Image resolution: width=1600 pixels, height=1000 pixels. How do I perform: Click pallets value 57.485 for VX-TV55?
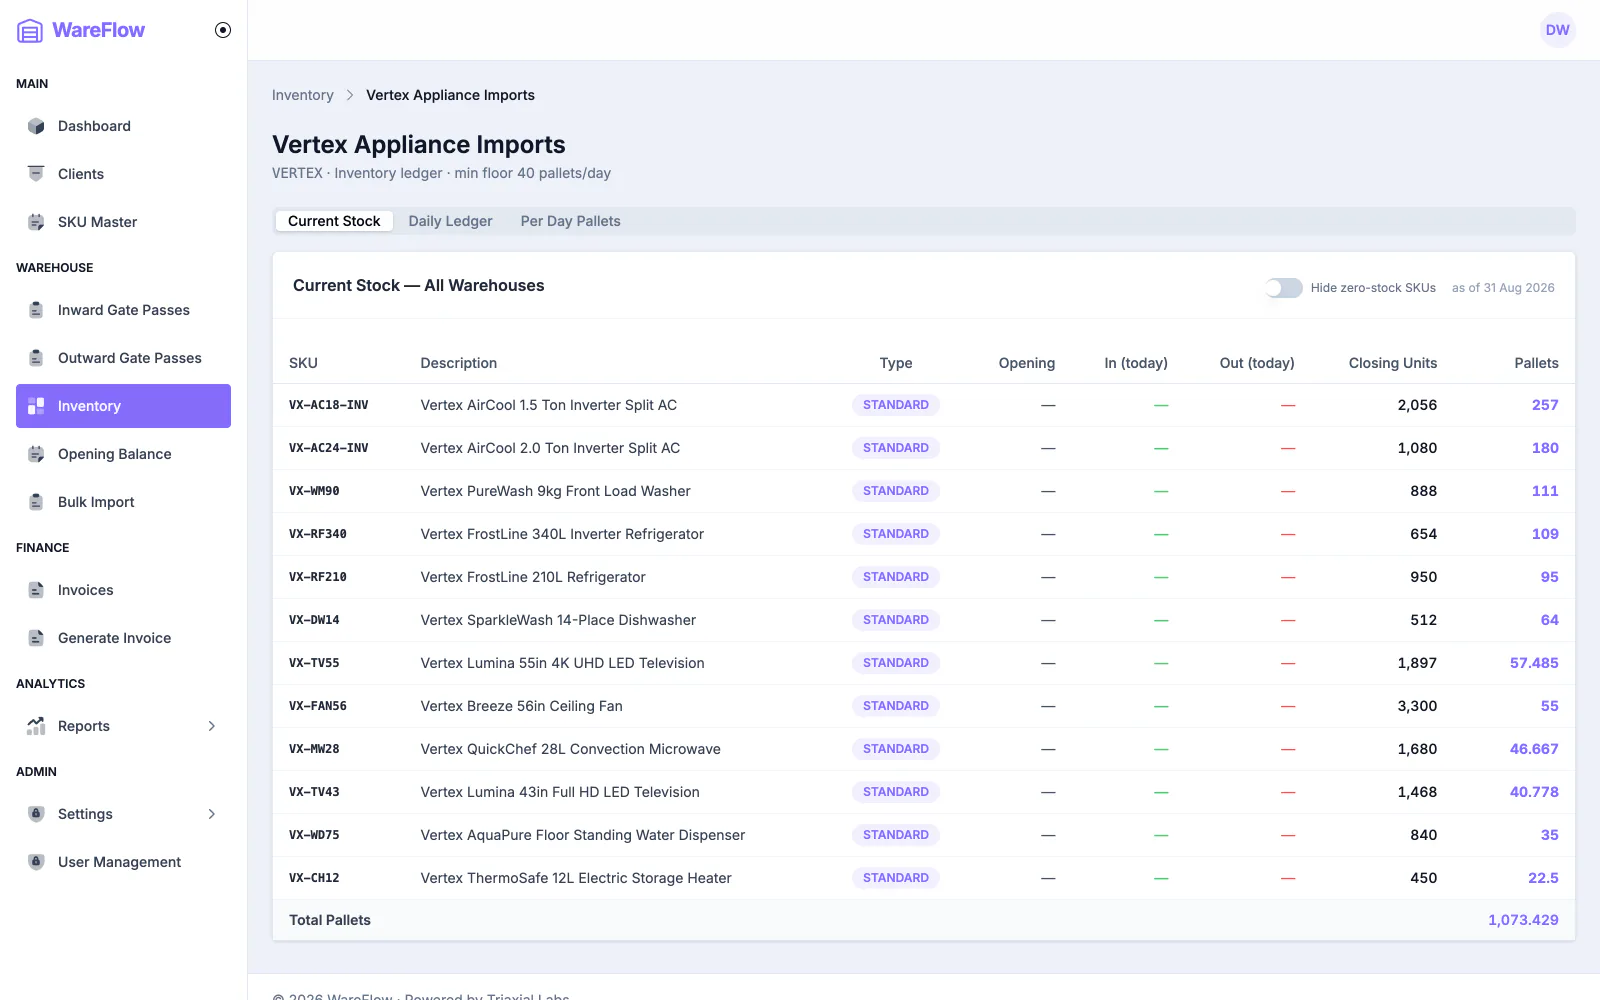(x=1534, y=663)
